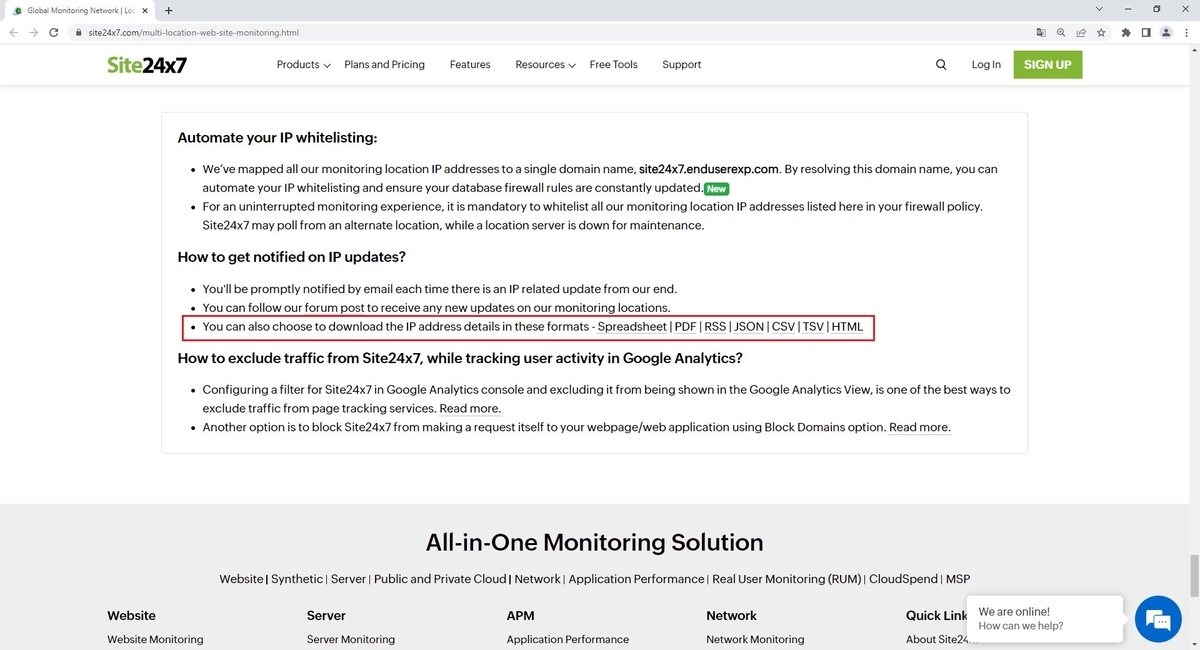Open Website Monitoring footer link
Image resolution: width=1200 pixels, height=650 pixels.
point(155,639)
